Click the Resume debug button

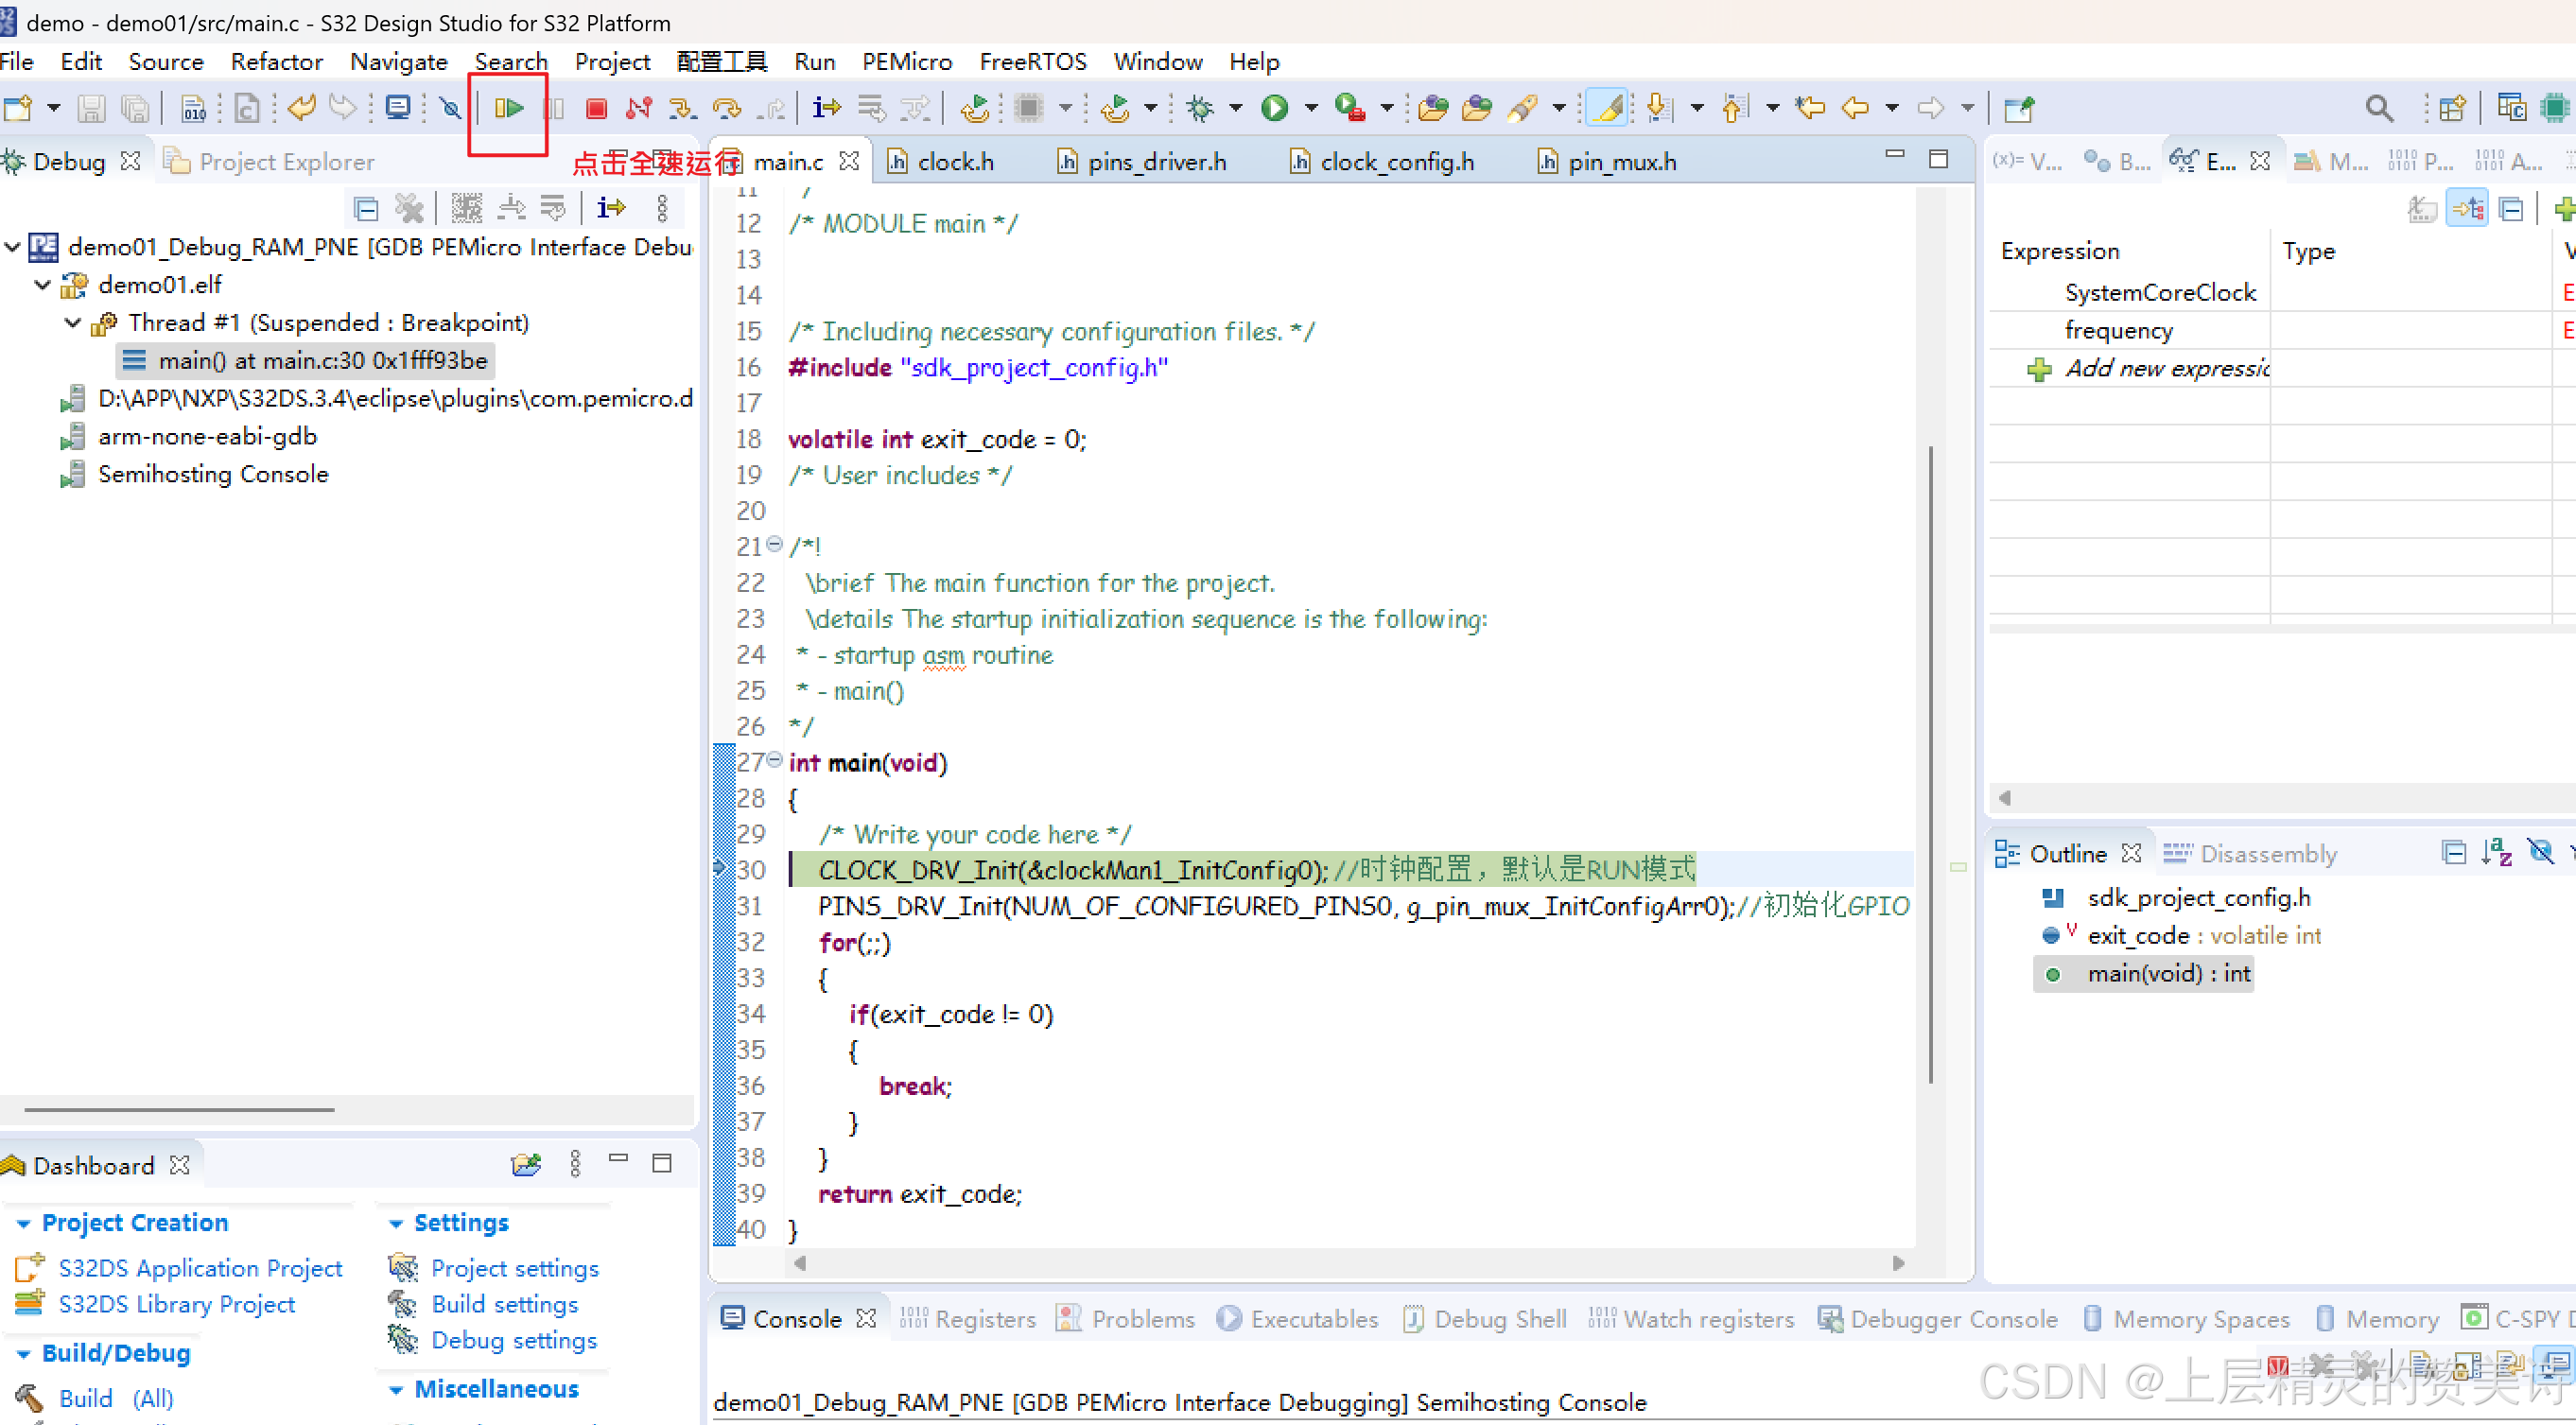pyautogui.click(x=509, y=108)
